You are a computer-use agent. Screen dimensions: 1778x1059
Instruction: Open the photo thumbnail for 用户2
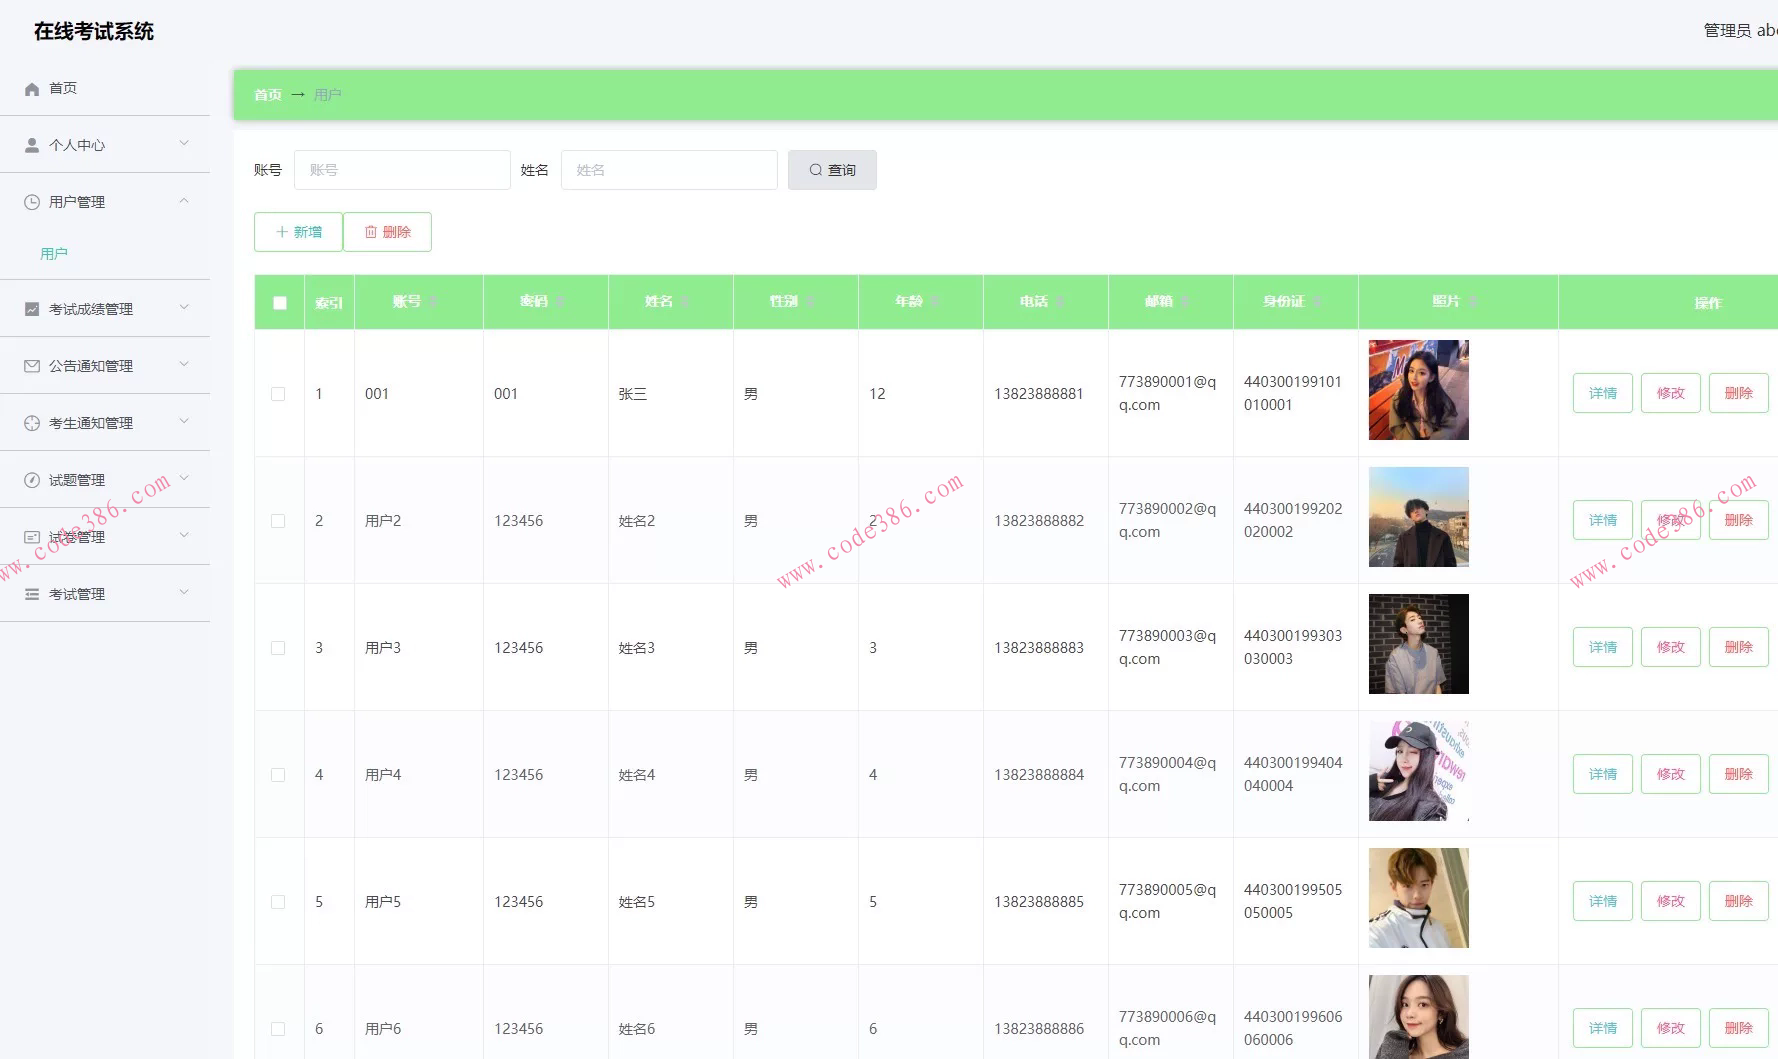1418,517
